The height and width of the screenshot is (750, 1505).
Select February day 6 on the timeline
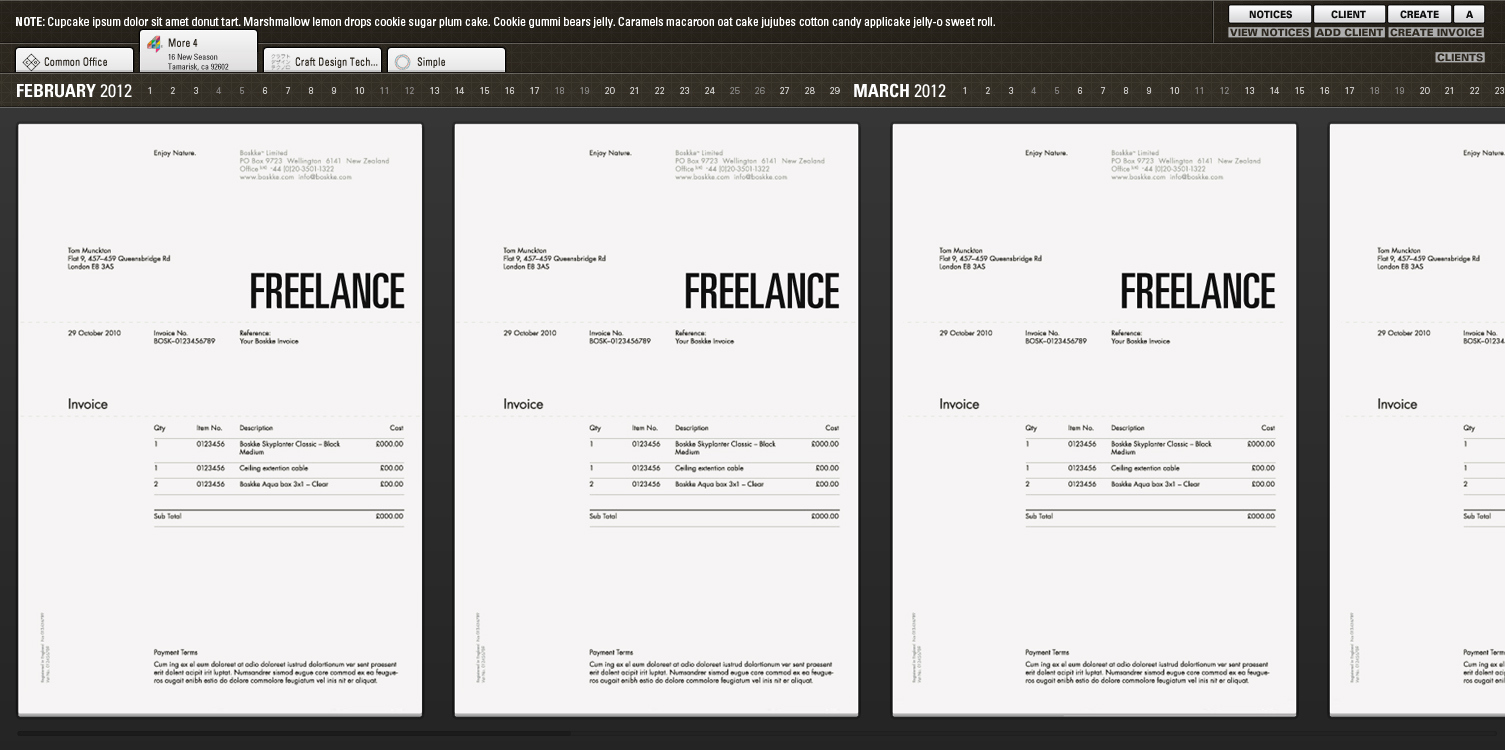point(265,91)
